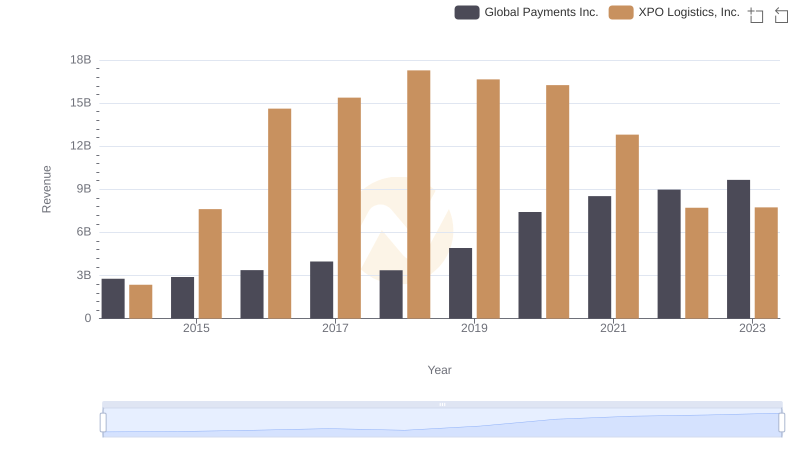Image resolution: width=800 pixels, height=461 pixels.
Task: Toggle Global Payments Inc. legend series
Action: pos(526,12)
